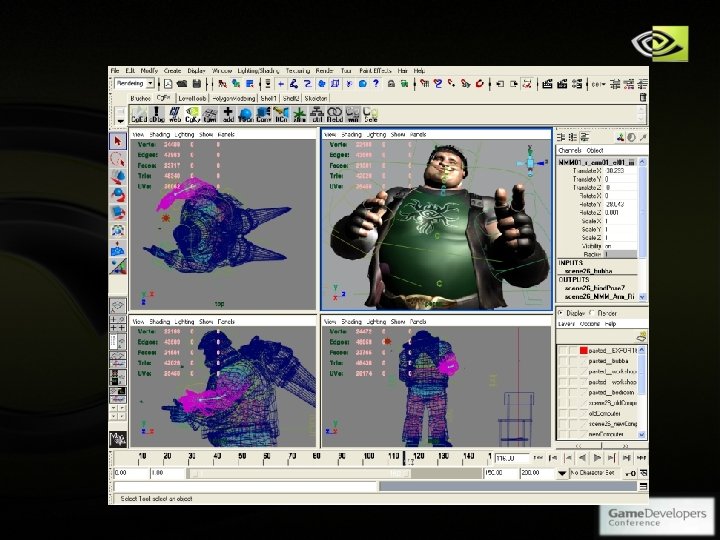Viewport: 720px width, 540px height.
Task: Open the Create menu
Action: point(172,71)
